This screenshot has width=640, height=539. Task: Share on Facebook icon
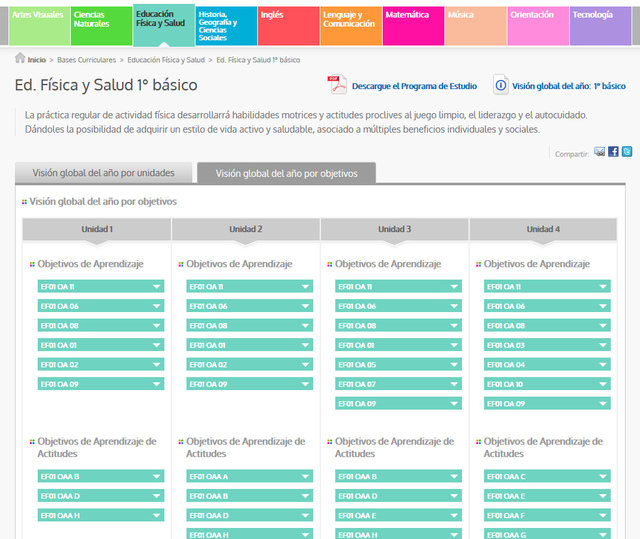click(x=613, y=152)
